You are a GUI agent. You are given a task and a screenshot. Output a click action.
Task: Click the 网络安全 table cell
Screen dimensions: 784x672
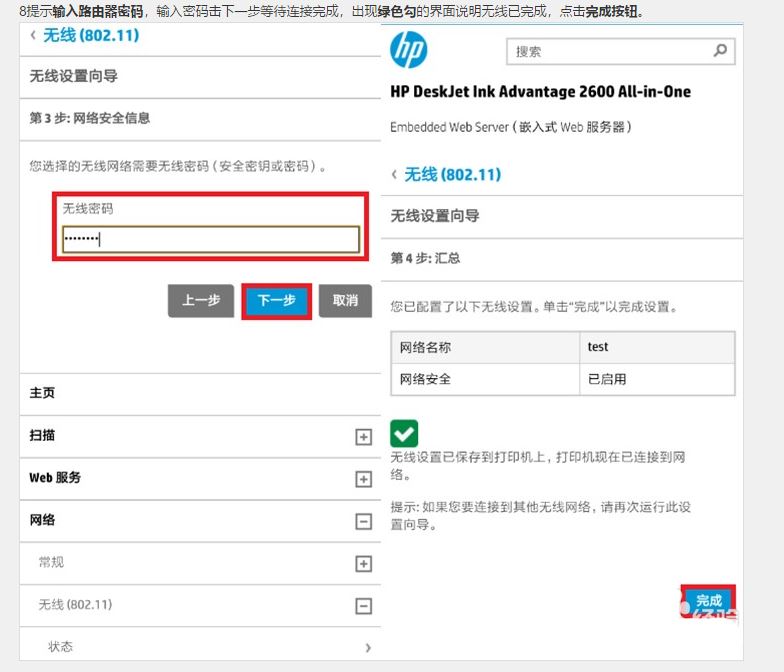tap(486, 379)
